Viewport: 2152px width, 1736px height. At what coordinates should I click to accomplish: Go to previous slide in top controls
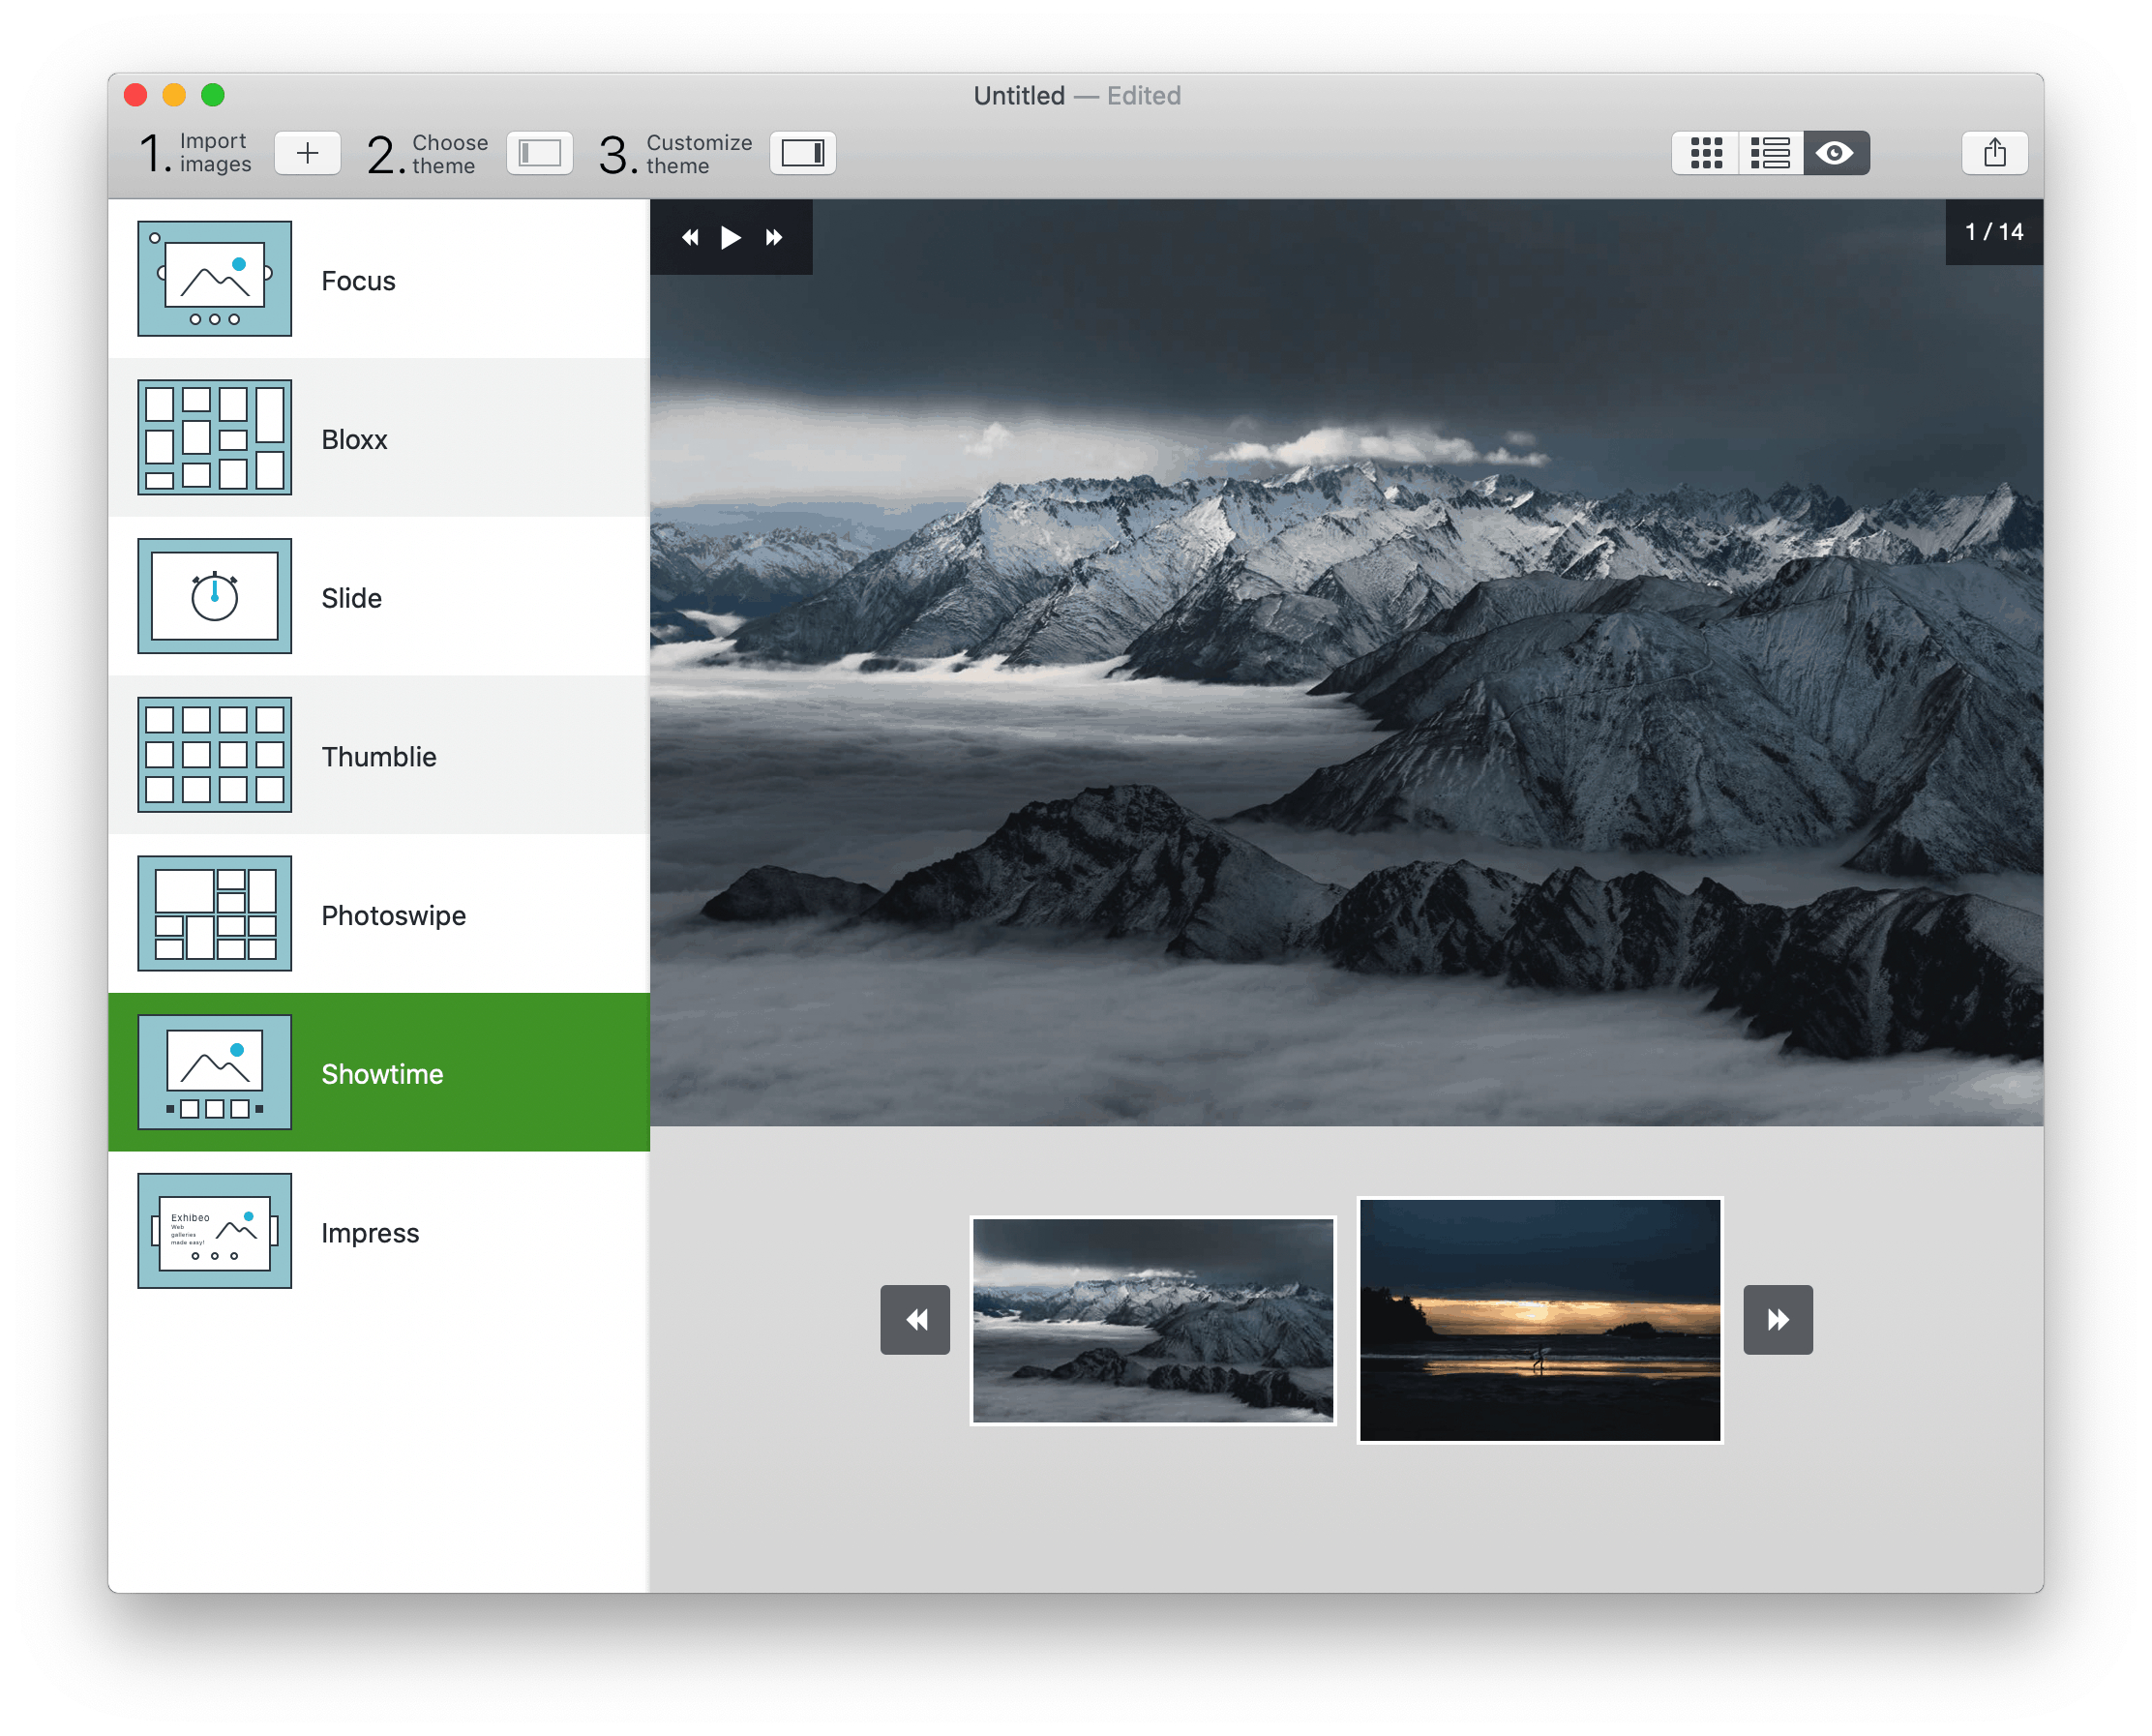[x=690, y=237]
